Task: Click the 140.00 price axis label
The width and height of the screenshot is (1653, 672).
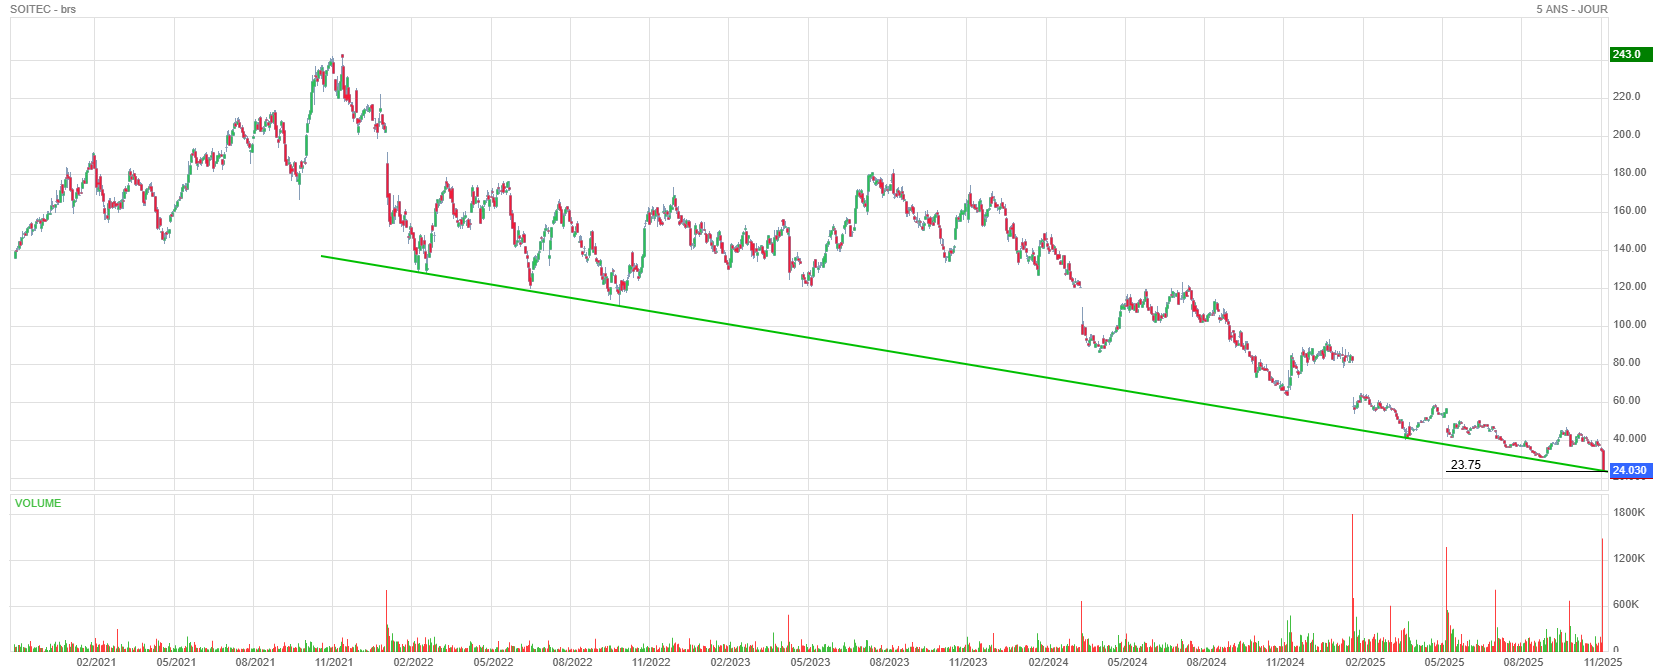Action: 1629,249
